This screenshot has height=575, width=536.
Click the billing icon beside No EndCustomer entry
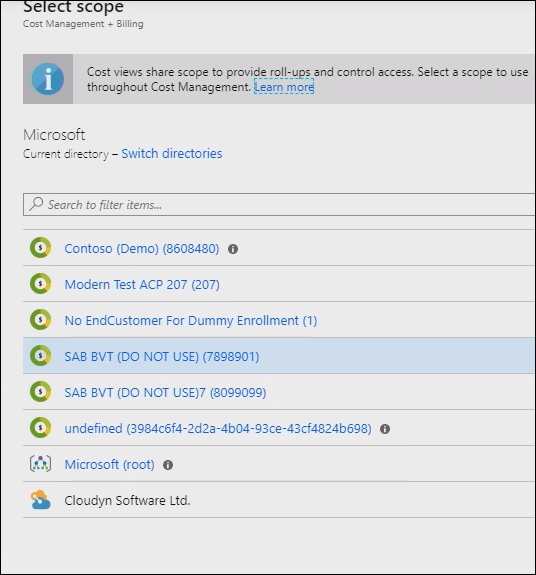(40, 320)
